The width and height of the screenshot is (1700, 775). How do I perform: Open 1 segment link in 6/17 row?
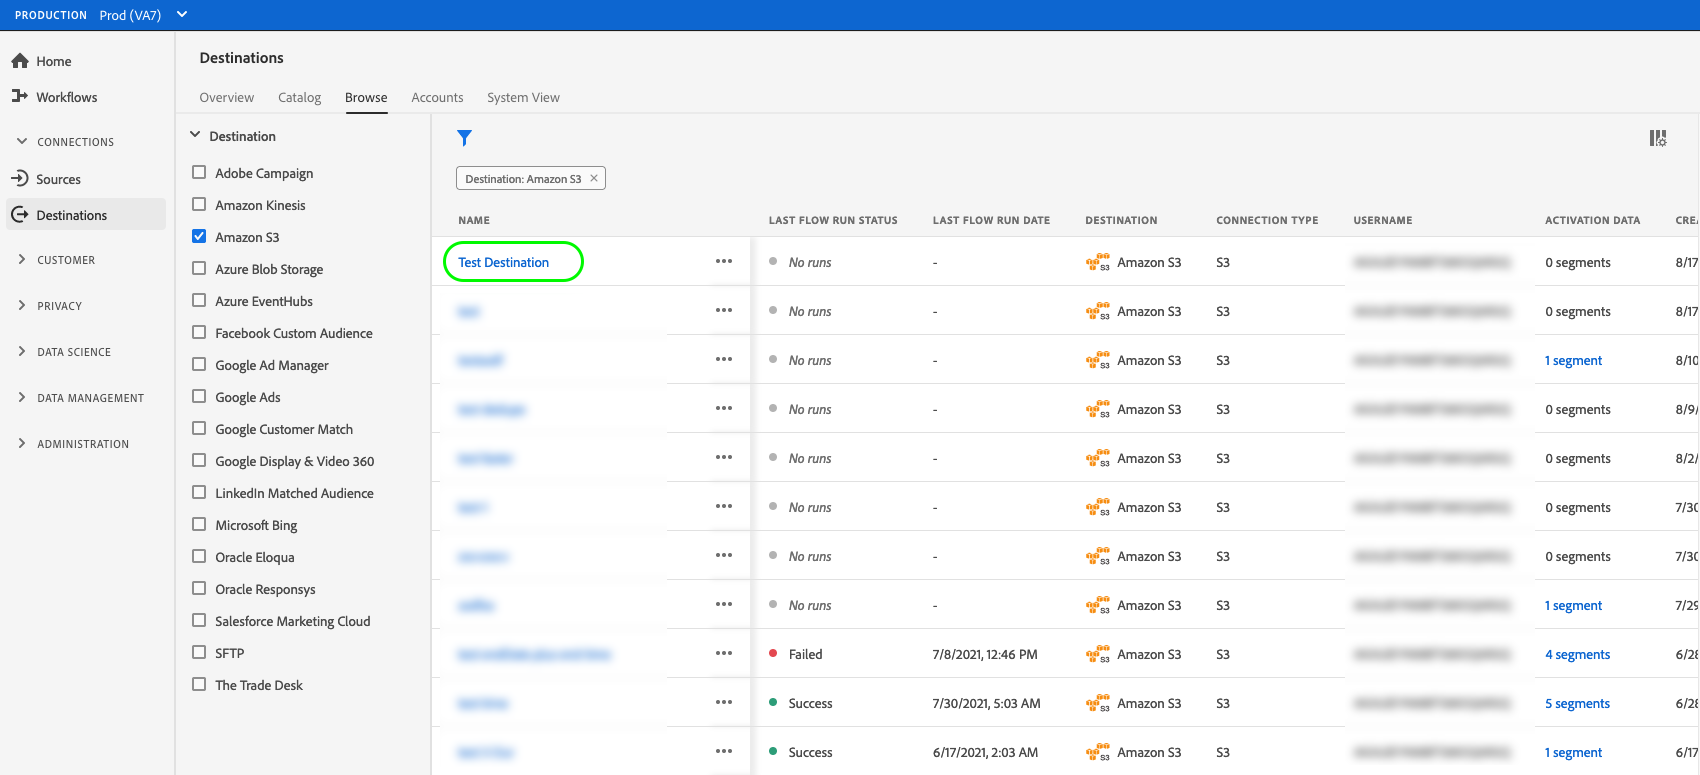1573,752
